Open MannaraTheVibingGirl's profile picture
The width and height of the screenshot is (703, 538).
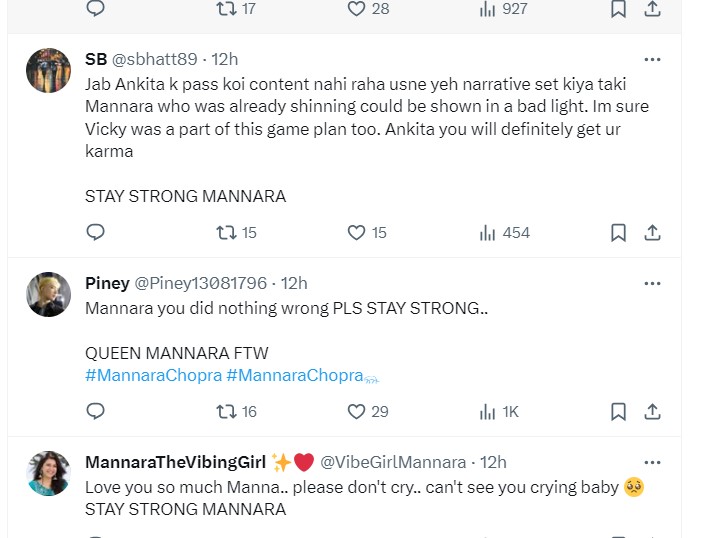click(48, 473)
